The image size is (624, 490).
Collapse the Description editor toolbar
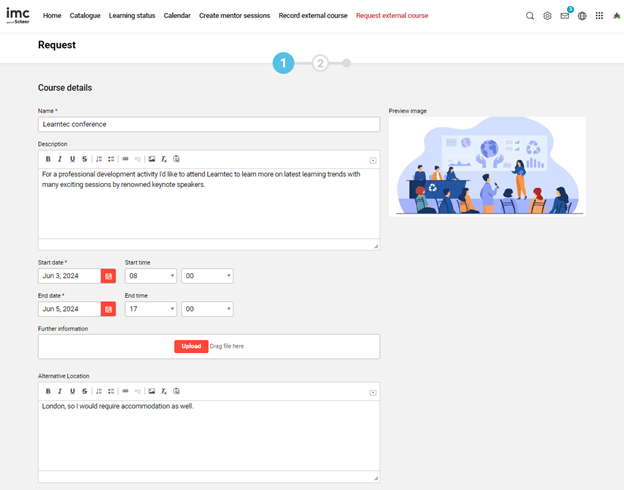point(373,160)
